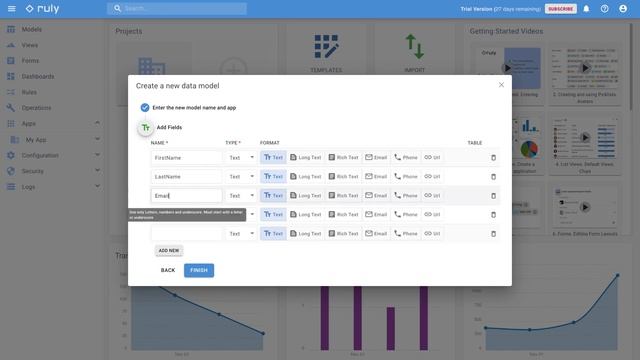Expand the Logs section chevron
This screenshot has height=360, width=640.
click(97, 186)
